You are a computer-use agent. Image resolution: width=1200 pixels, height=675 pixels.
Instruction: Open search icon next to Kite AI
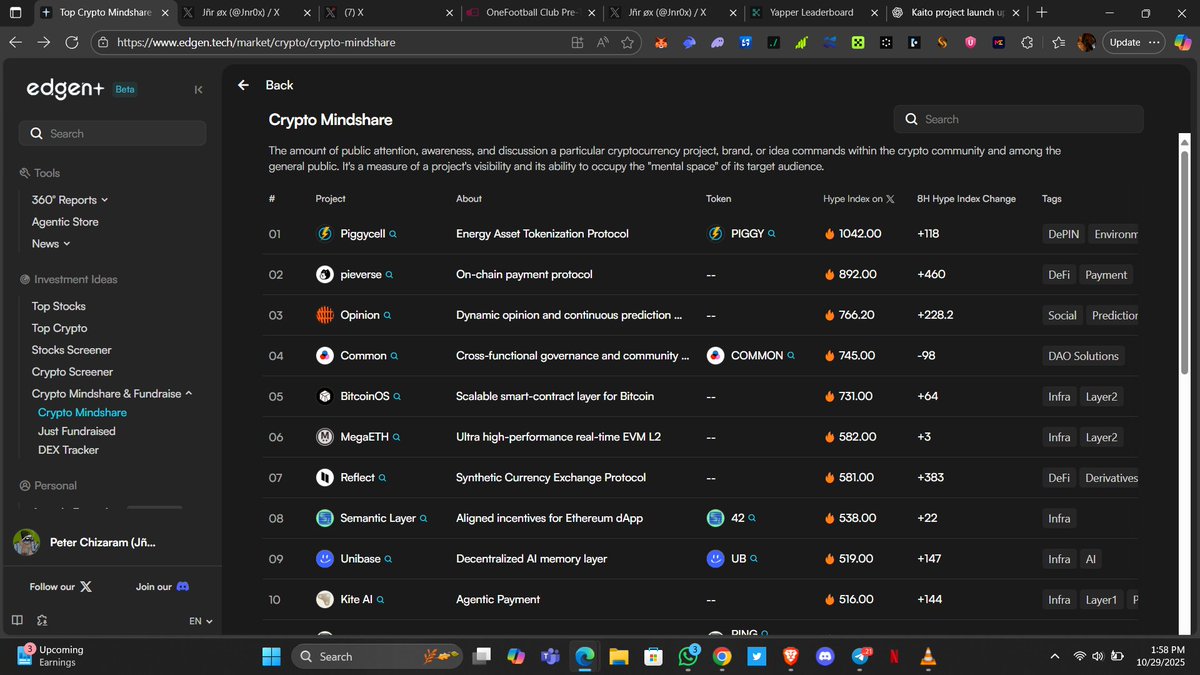tap(380, 600)
